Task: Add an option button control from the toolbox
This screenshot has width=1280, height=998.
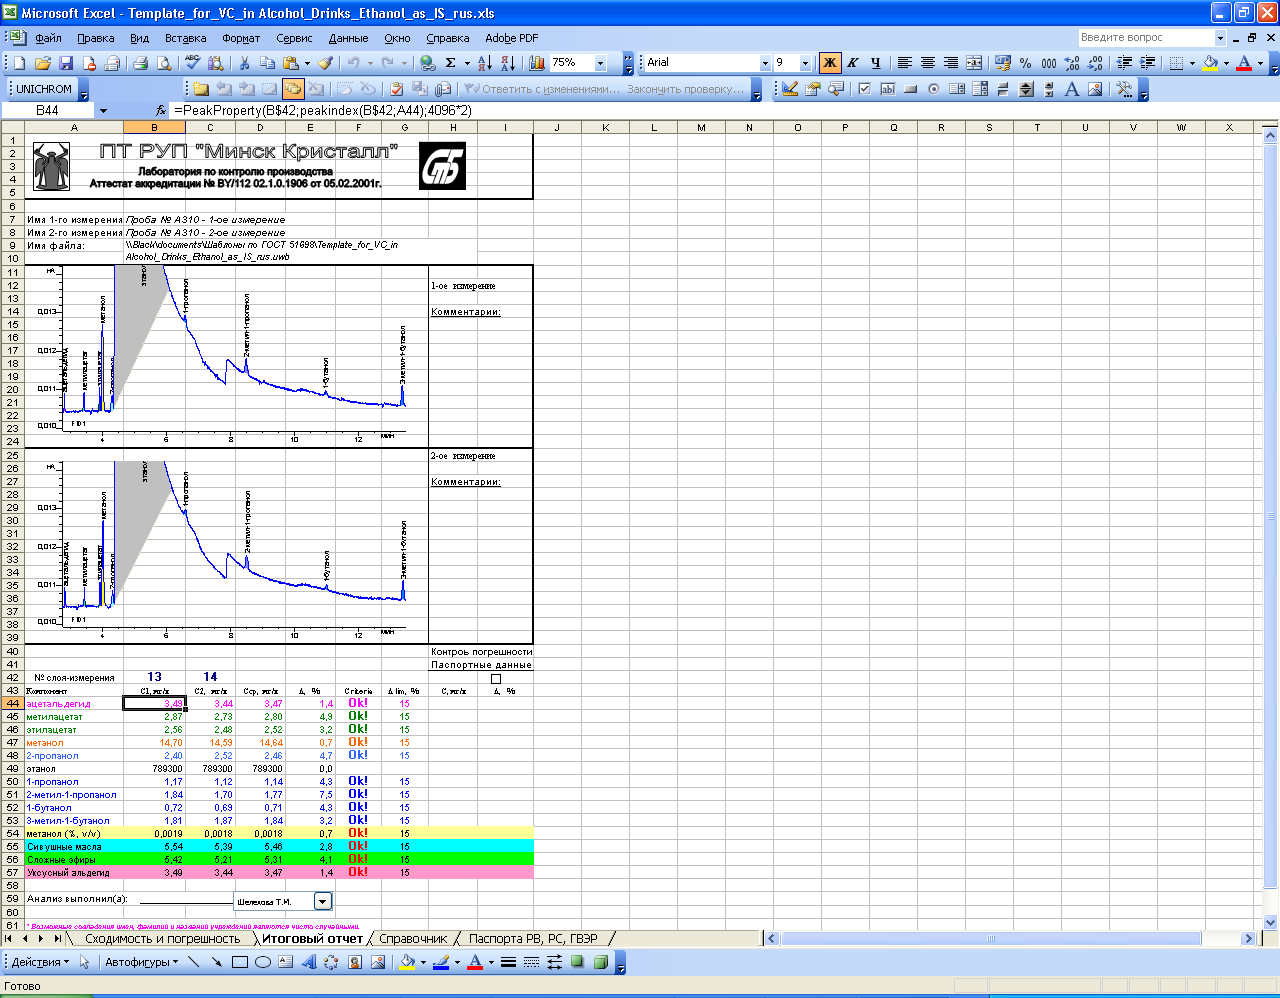Action: click(x=933, y=89)
